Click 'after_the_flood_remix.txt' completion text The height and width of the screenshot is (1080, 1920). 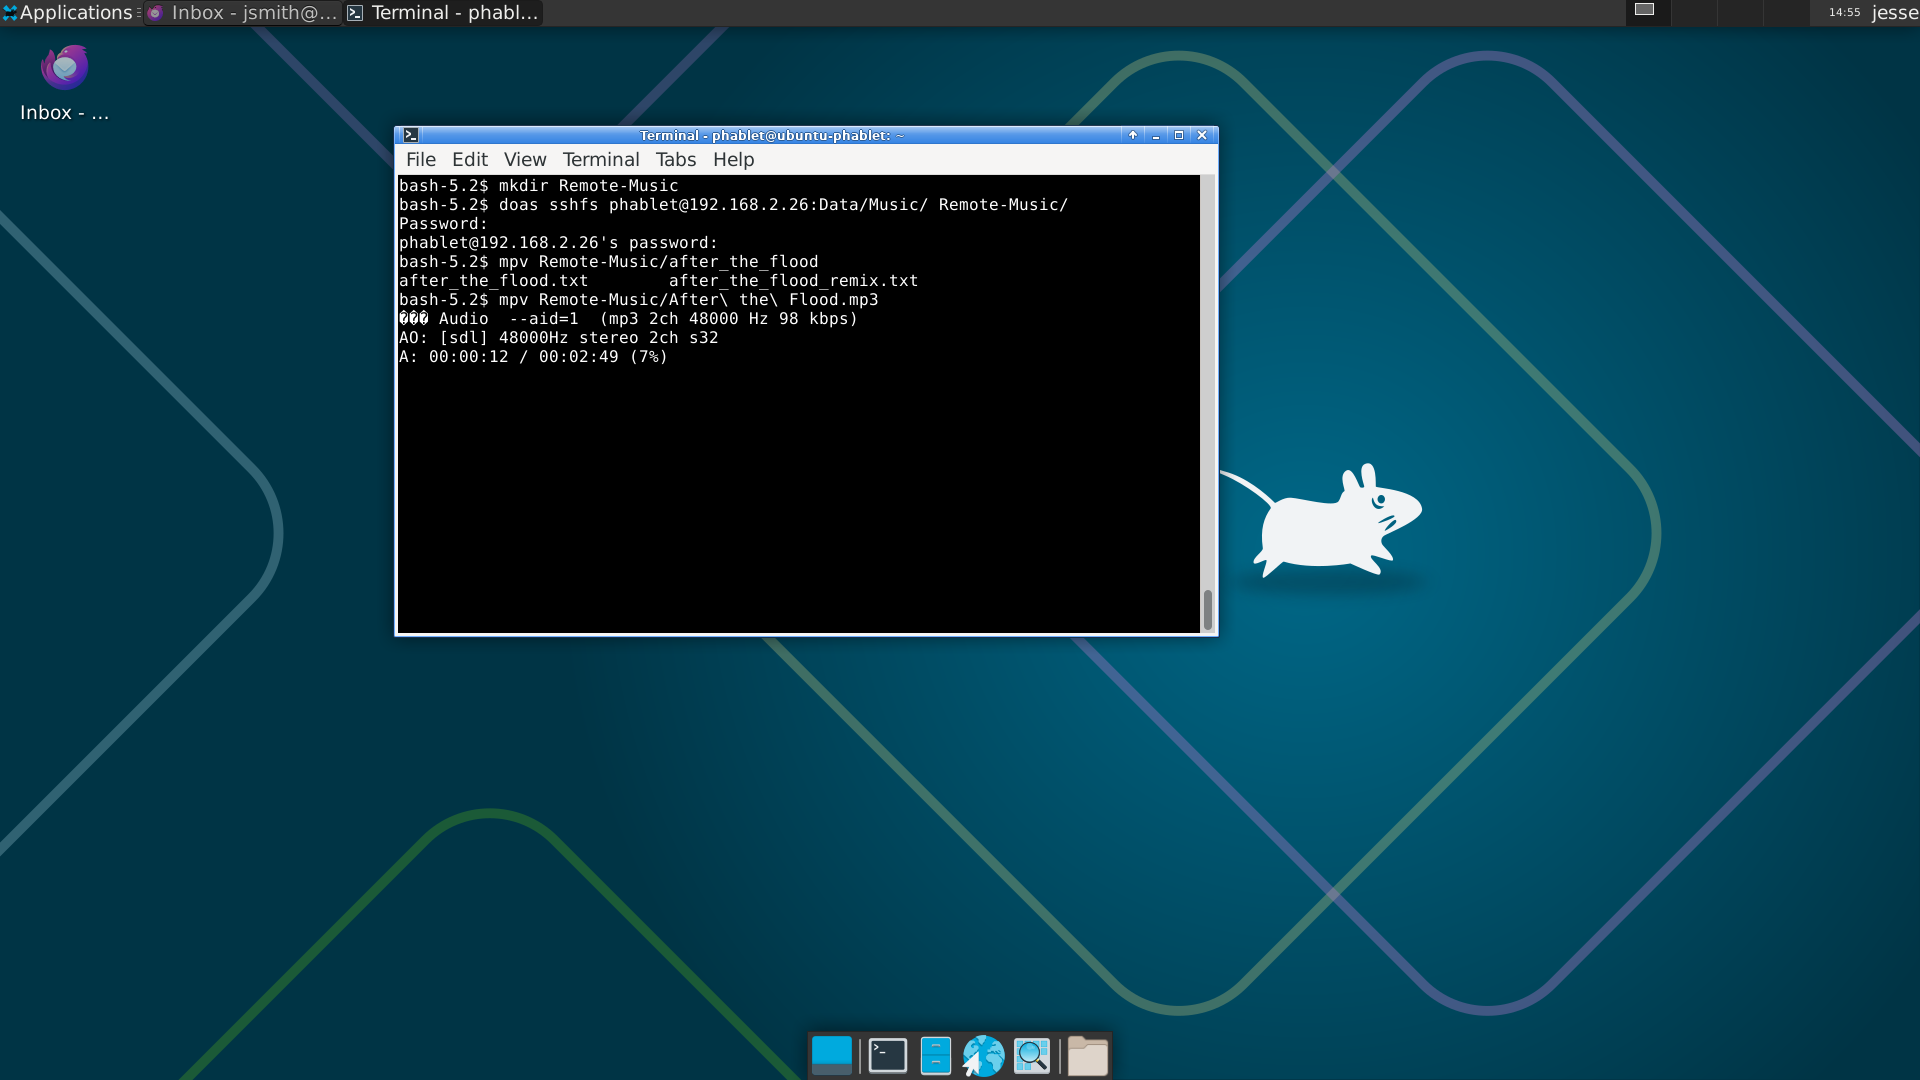click(793, 281)
